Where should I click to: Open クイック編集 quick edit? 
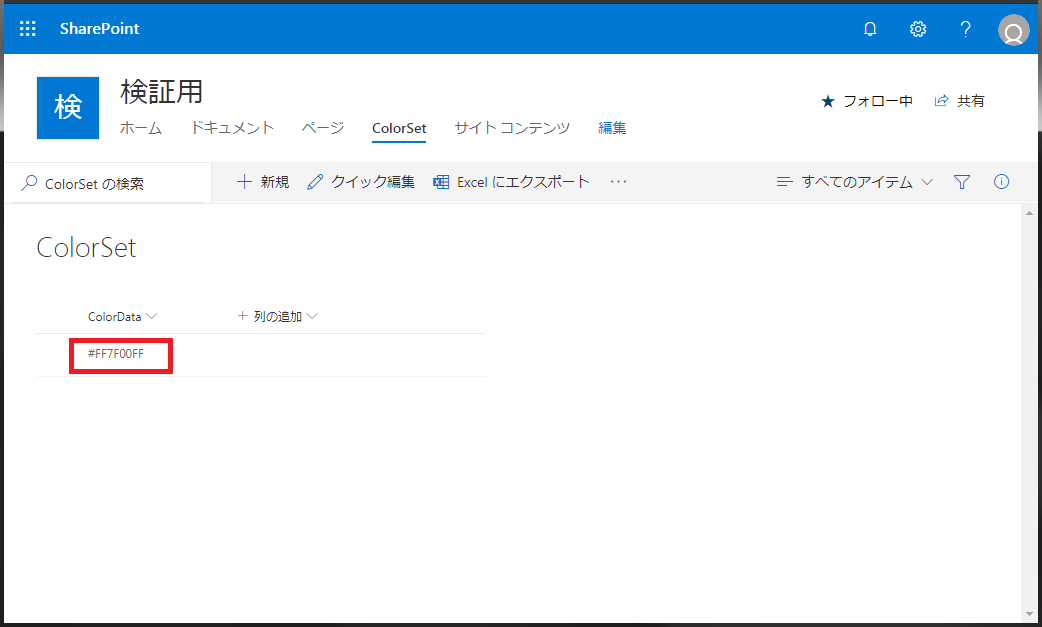(x=361, y=182)
